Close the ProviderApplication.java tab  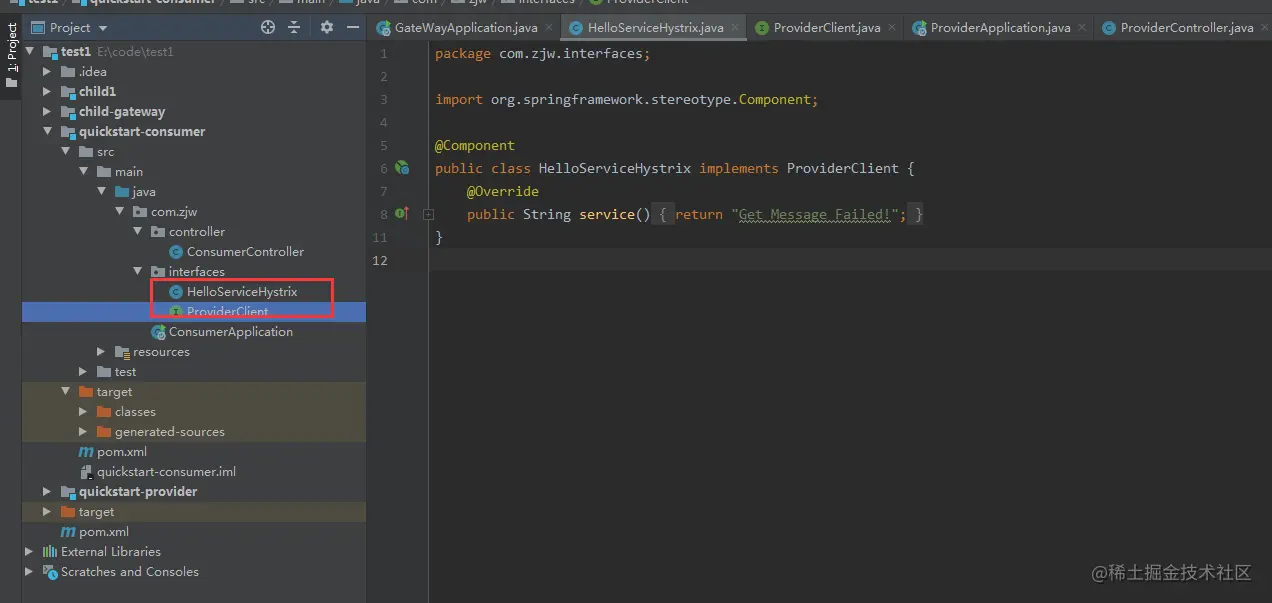(1080, 27)
